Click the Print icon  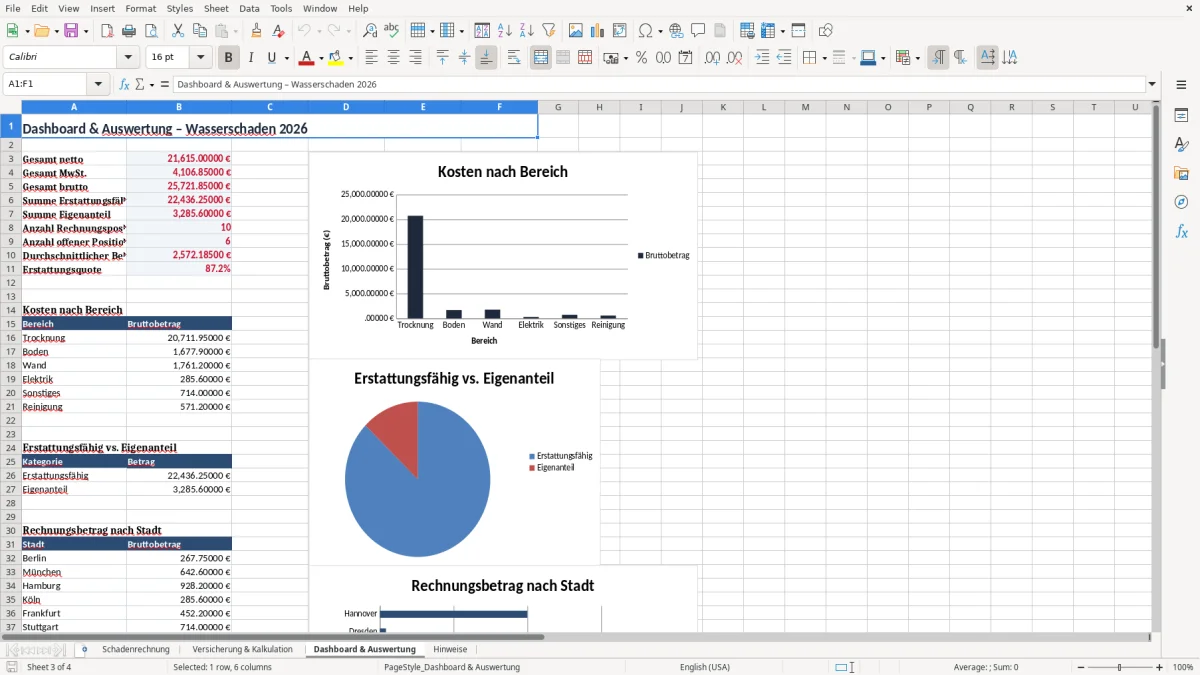point(129,31)
